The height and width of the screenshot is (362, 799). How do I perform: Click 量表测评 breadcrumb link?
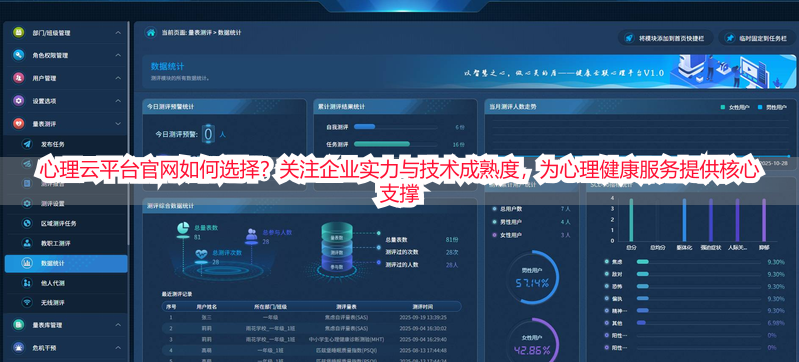[x=200, y=32]
